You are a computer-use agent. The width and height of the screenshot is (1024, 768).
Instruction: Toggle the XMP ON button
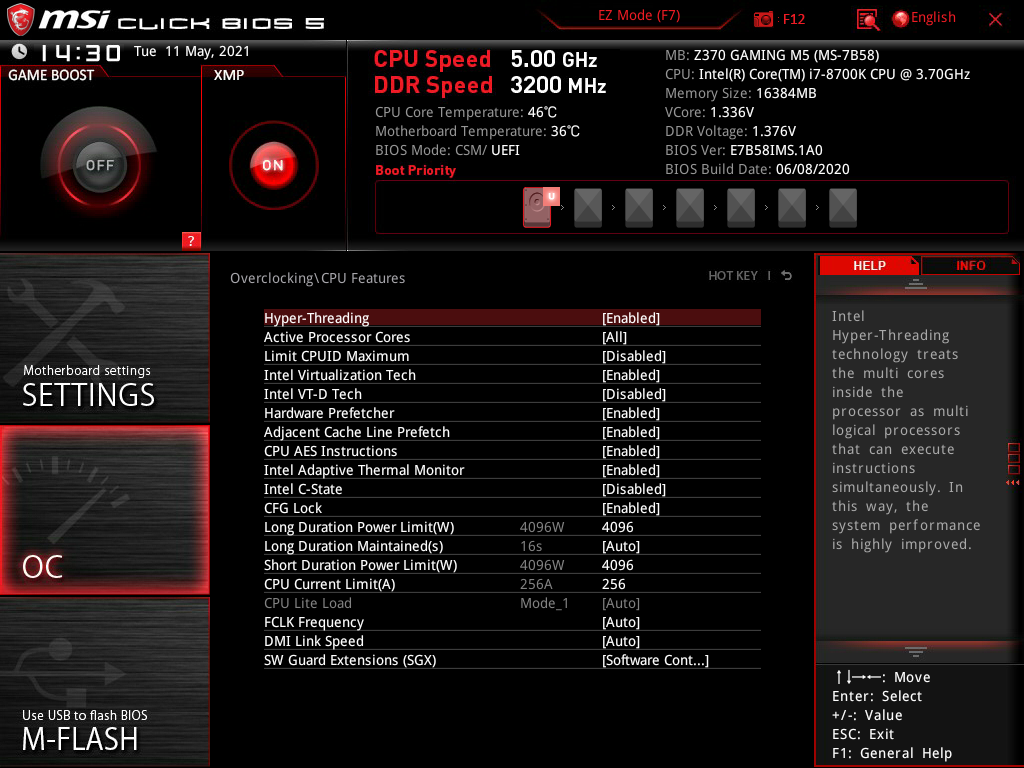coord(273,165)
